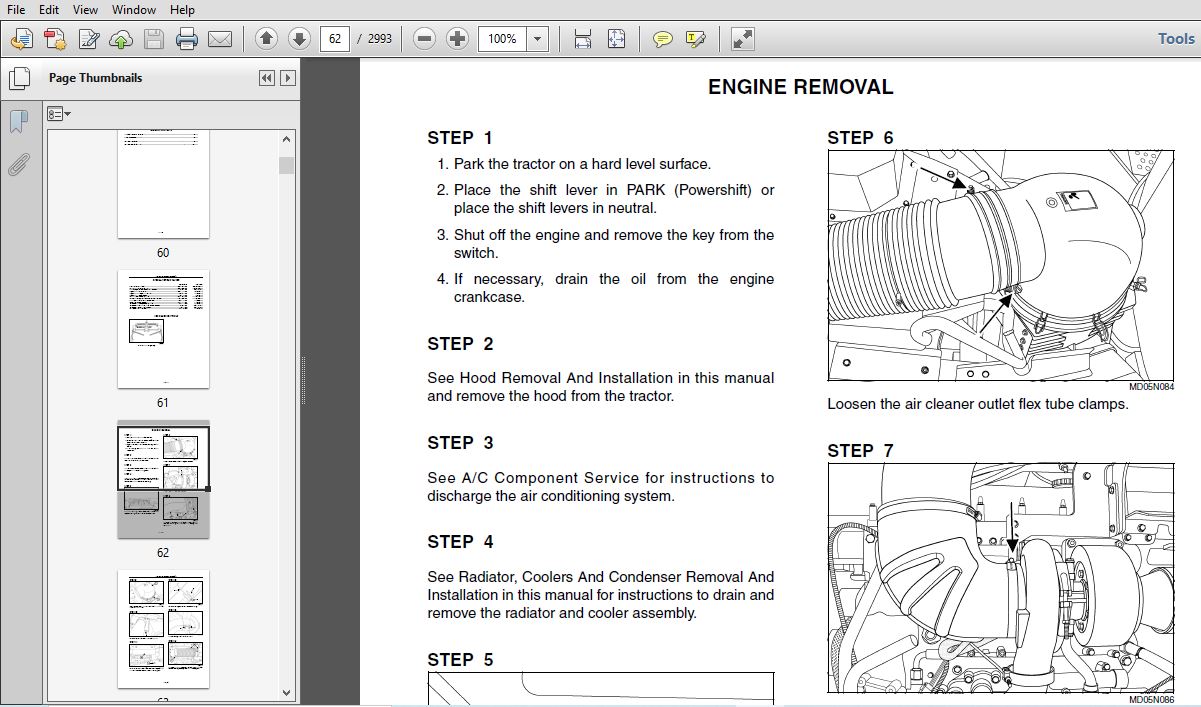Click the STEP 7 heading
This screenshot has height=707, width=1201.
pyautogui.click(x=860, y=451)
